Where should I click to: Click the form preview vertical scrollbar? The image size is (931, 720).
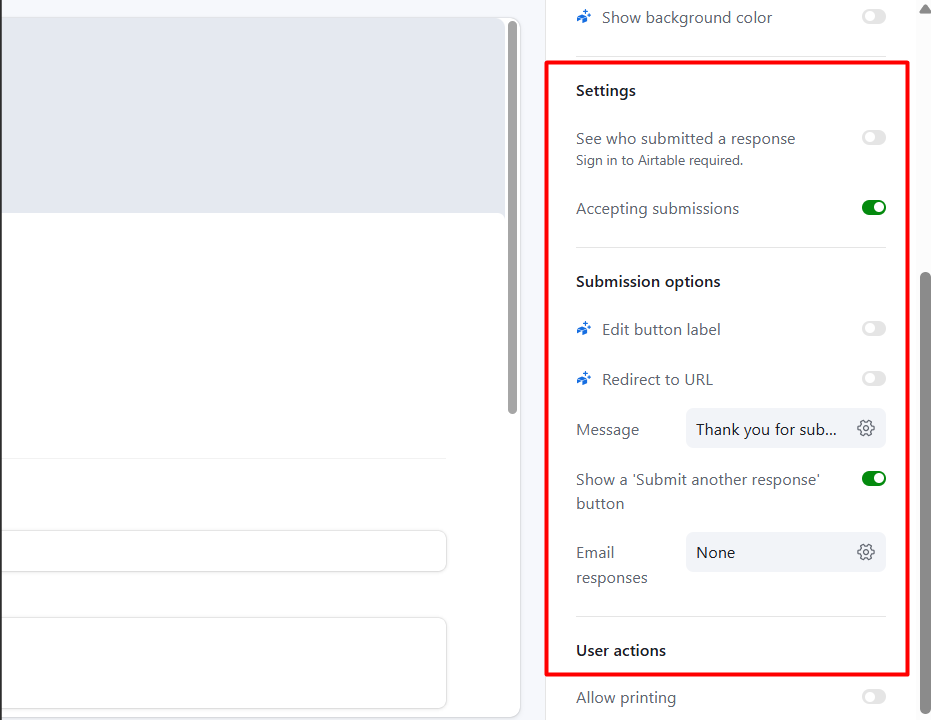pos(513,215)
